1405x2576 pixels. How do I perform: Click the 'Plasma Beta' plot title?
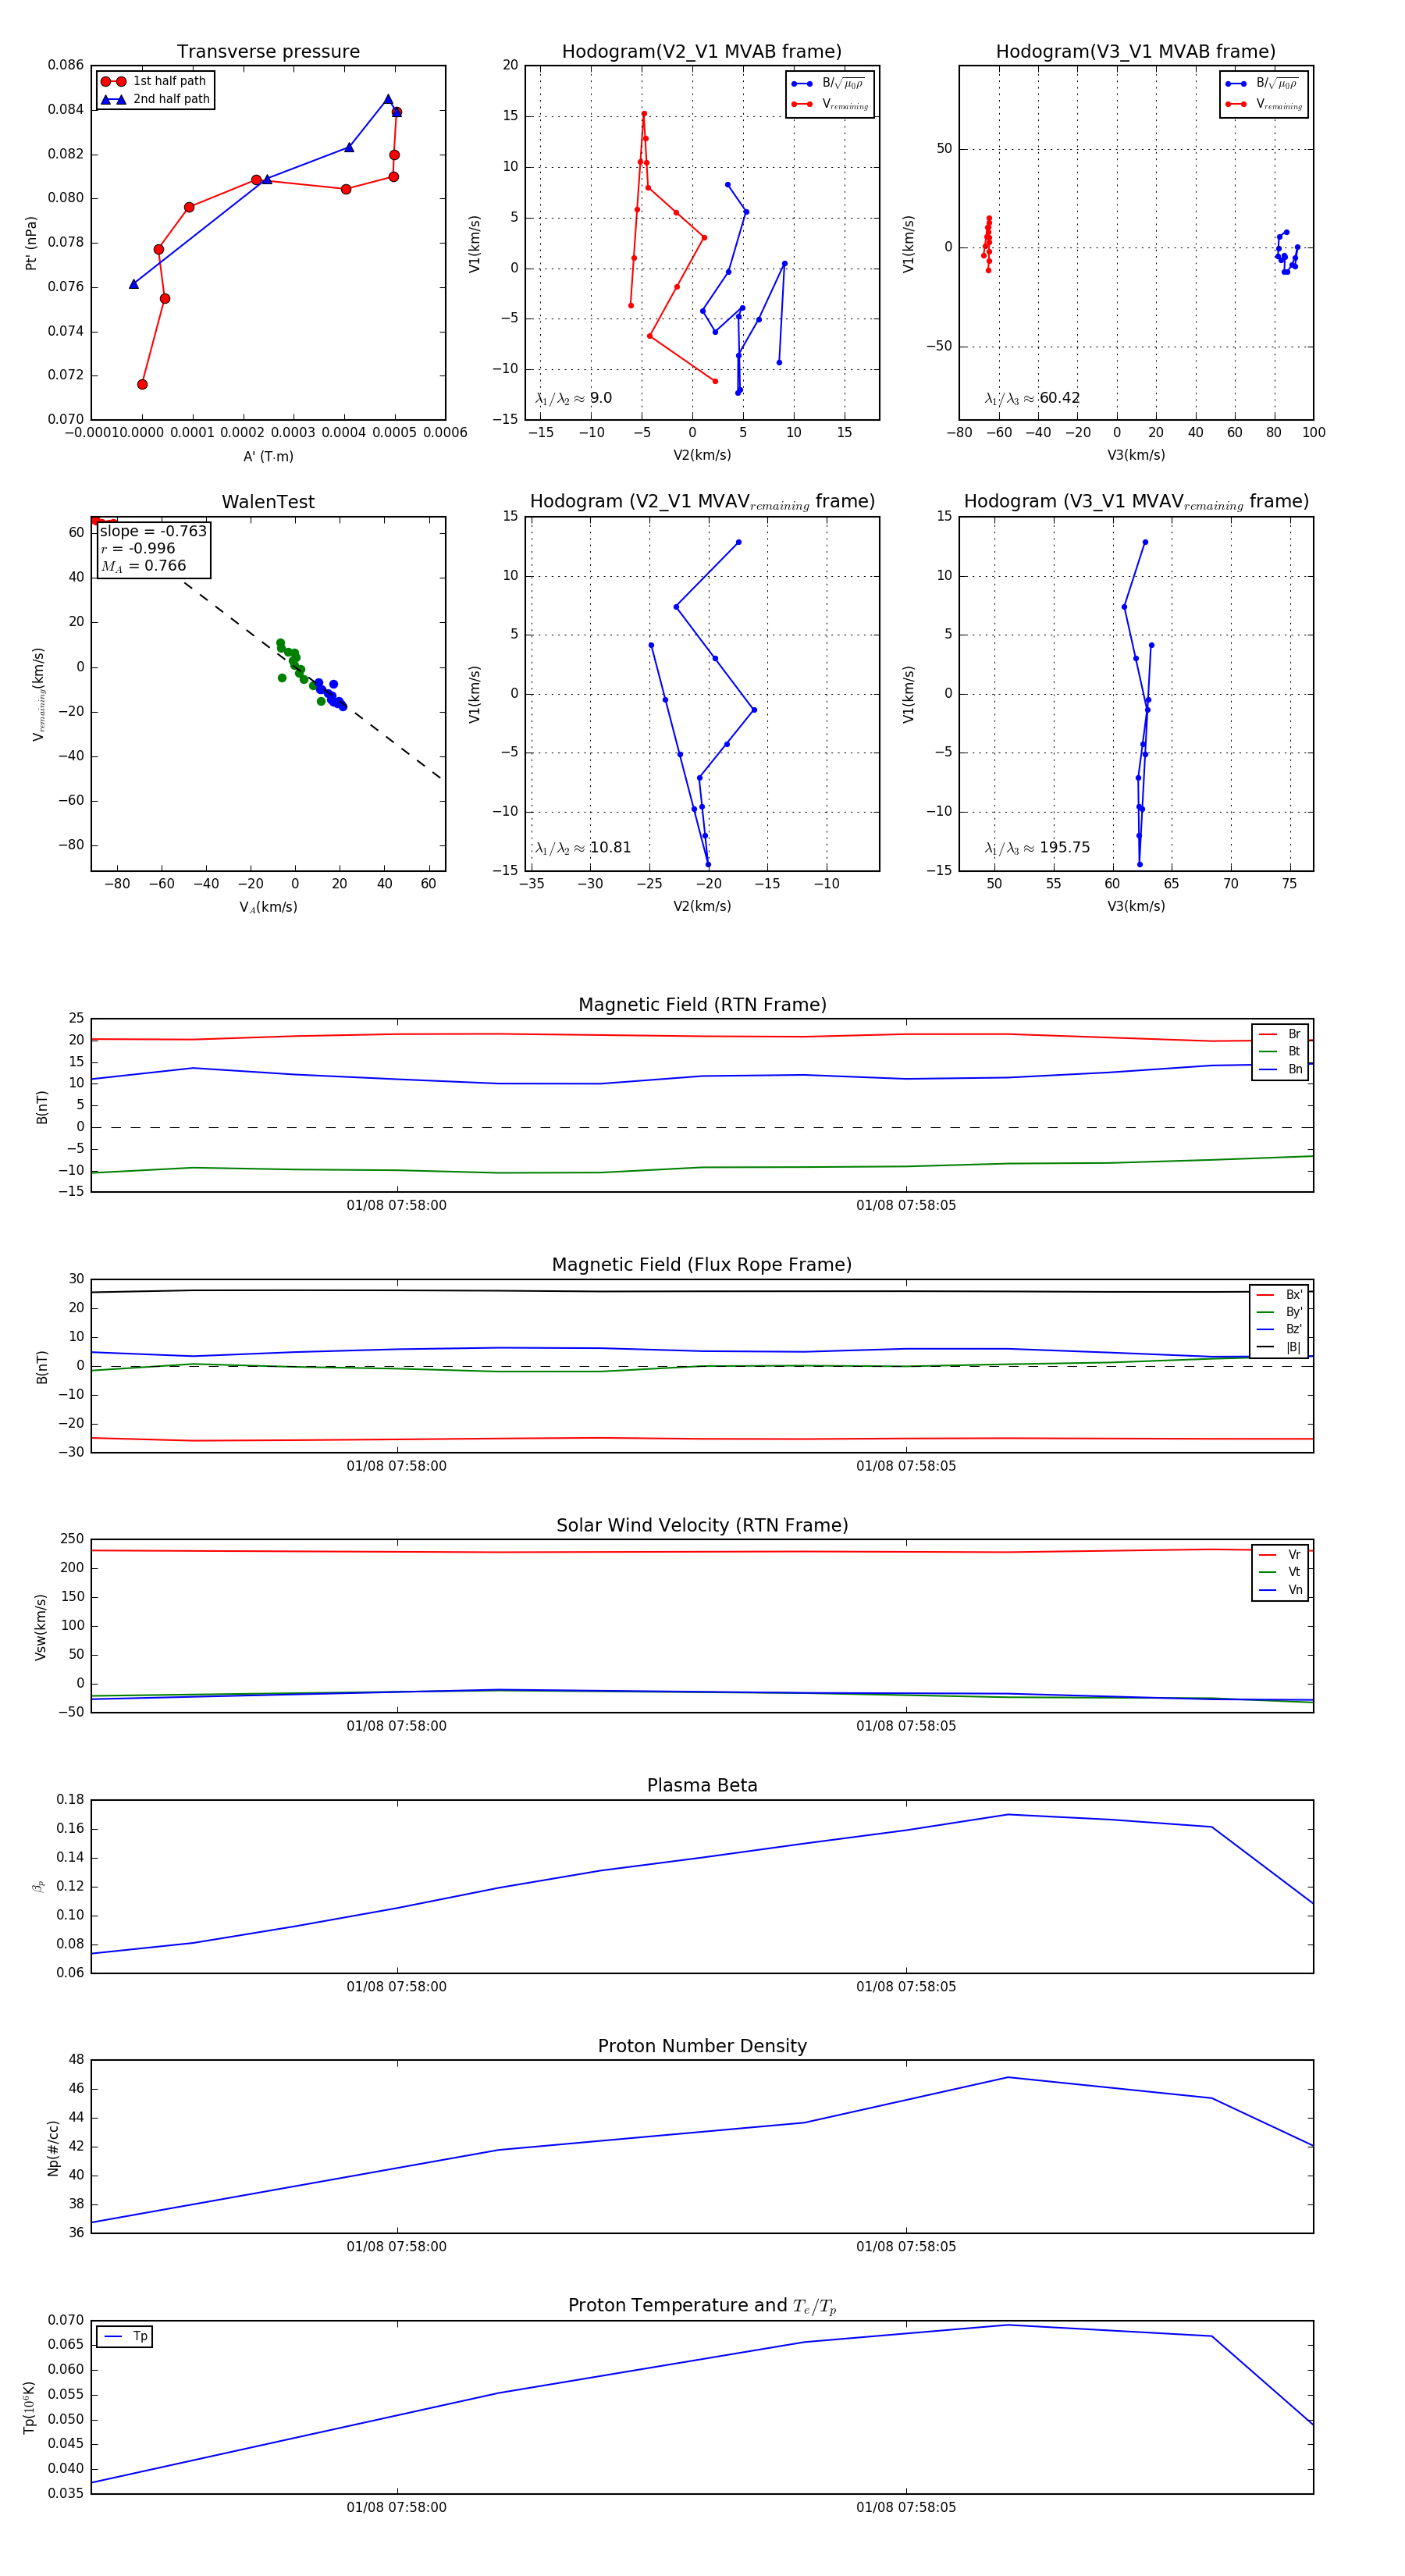coord(702,1785)
